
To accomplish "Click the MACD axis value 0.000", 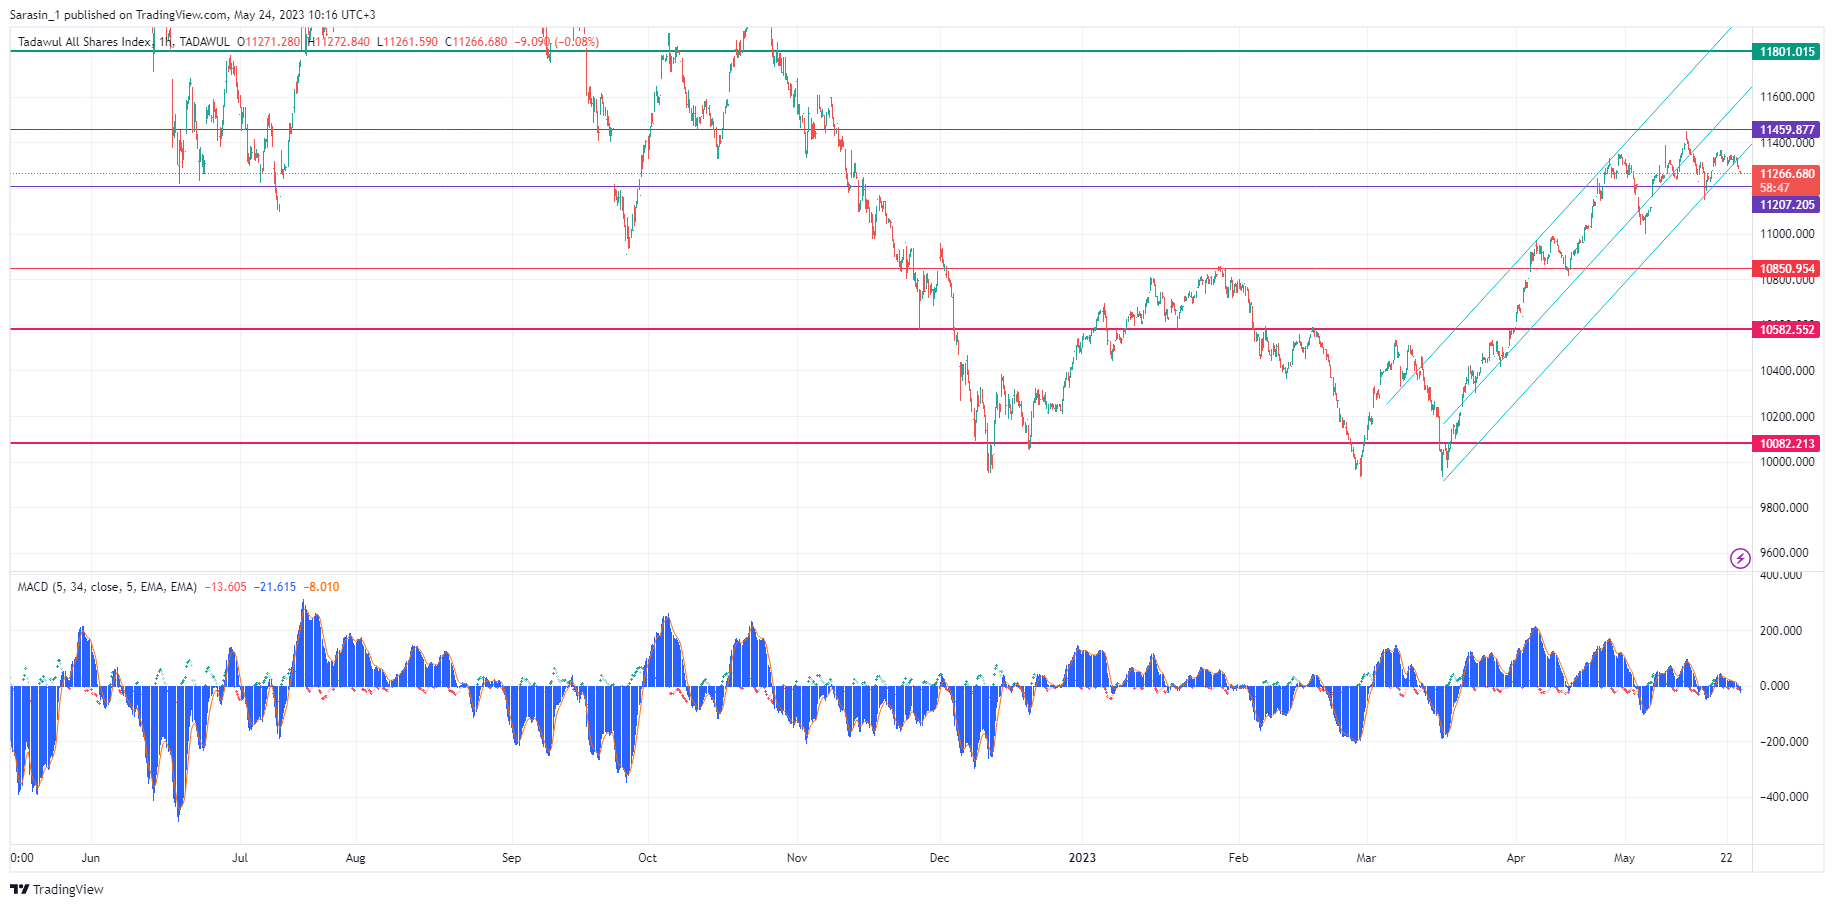I will 1775,686.
